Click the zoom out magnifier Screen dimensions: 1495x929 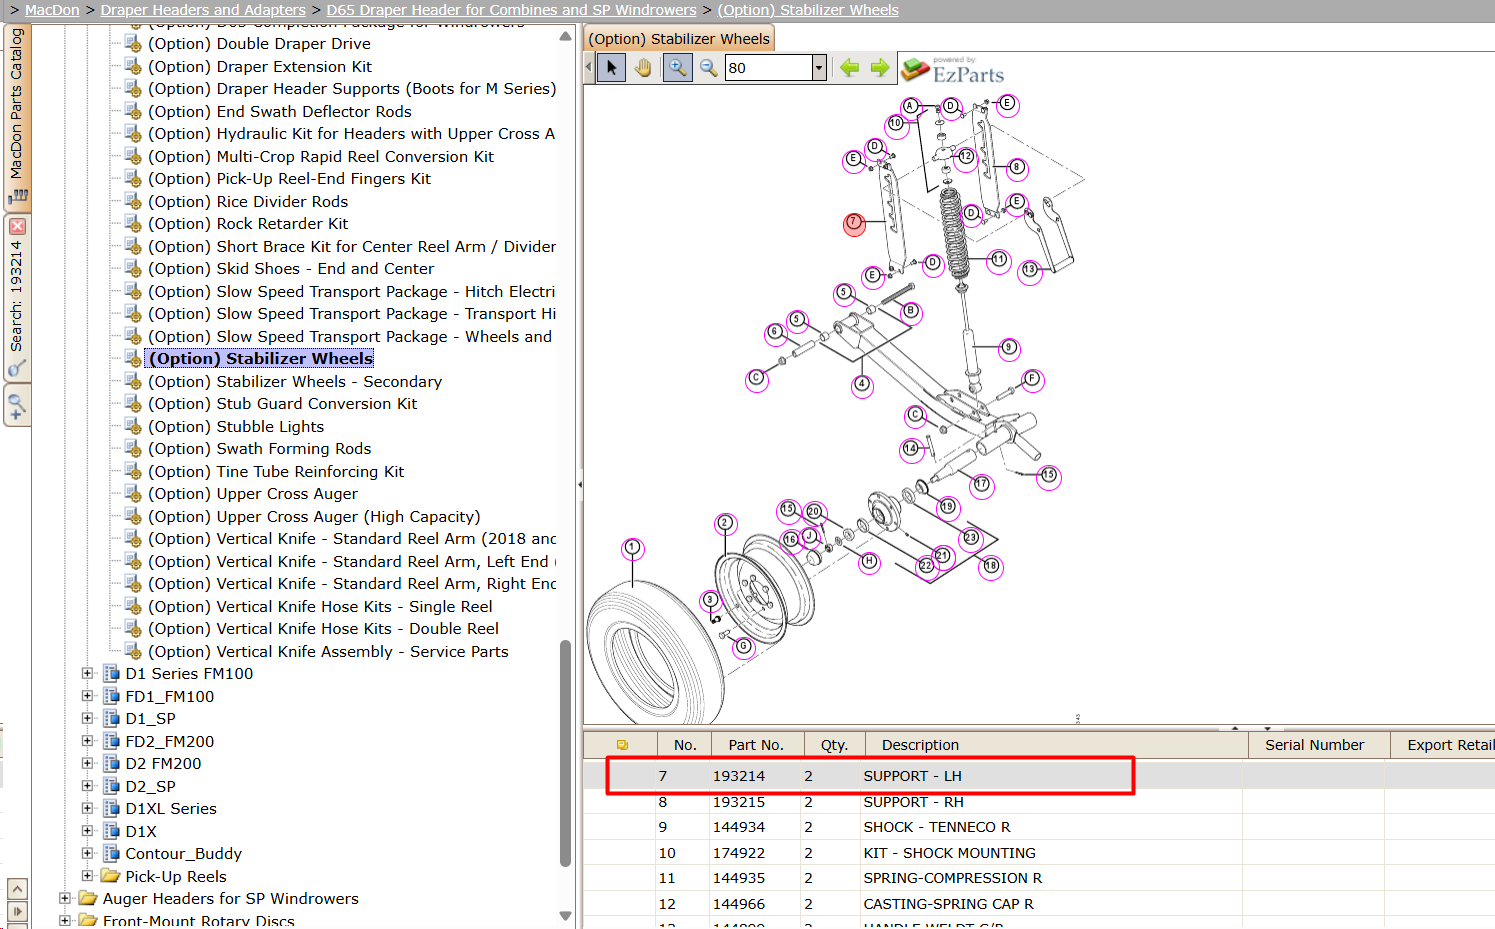tap(708, 68)
